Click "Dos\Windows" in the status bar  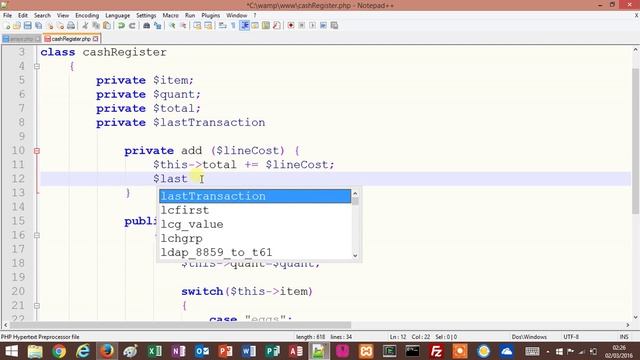coord(529,337)
